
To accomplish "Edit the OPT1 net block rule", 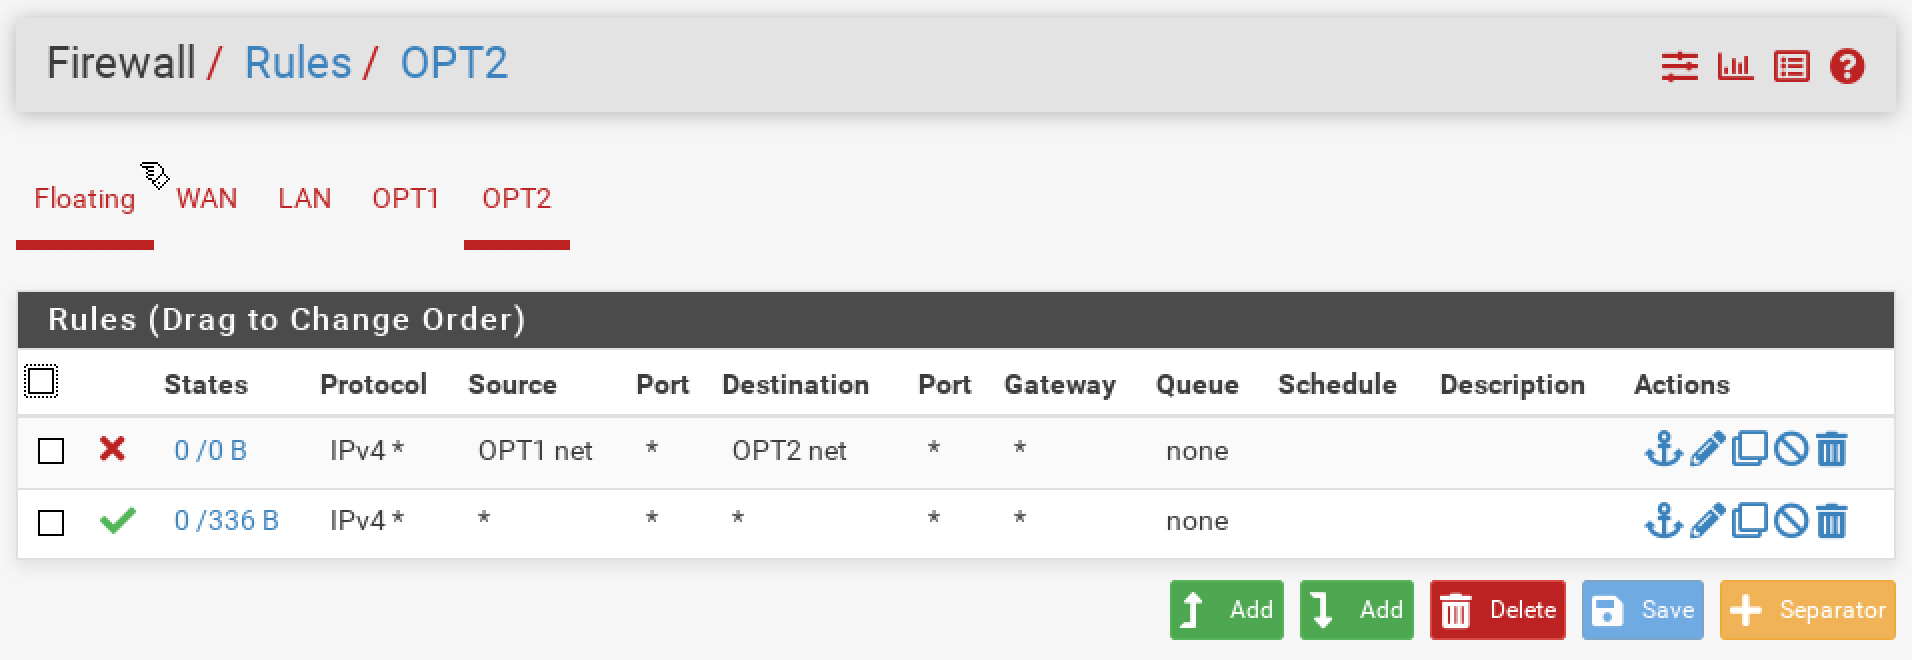I will 1707,449.
